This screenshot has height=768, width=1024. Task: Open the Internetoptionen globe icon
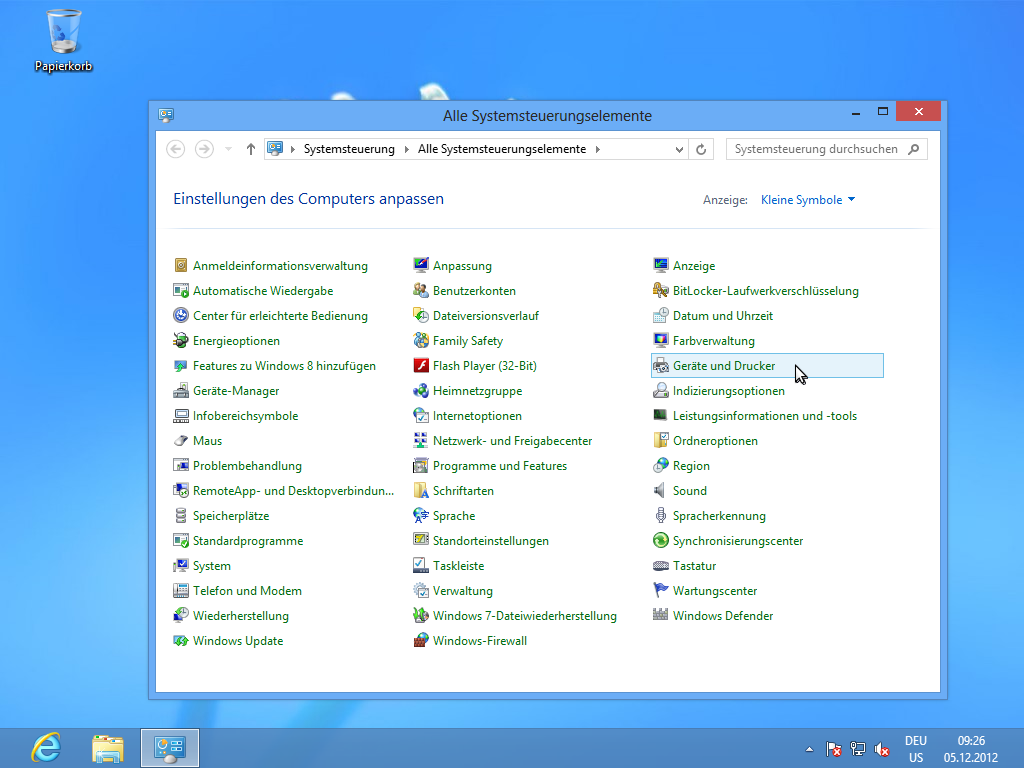421,415
